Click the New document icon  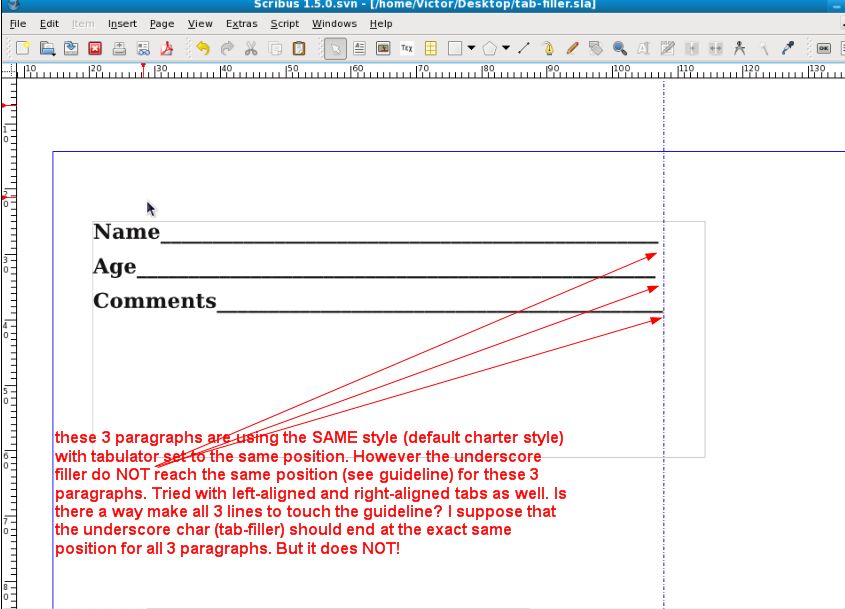[x=22, y=47]
